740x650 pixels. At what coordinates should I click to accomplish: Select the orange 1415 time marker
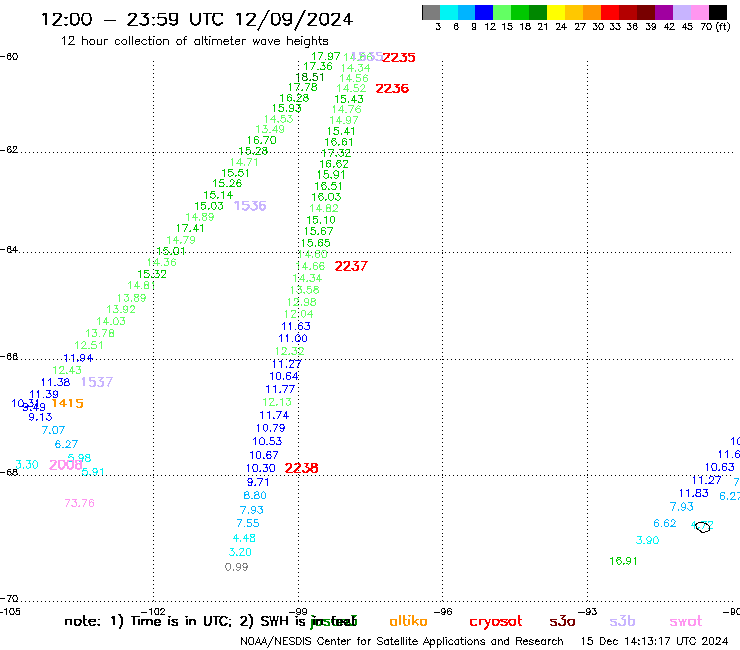[x=67, y=403]
